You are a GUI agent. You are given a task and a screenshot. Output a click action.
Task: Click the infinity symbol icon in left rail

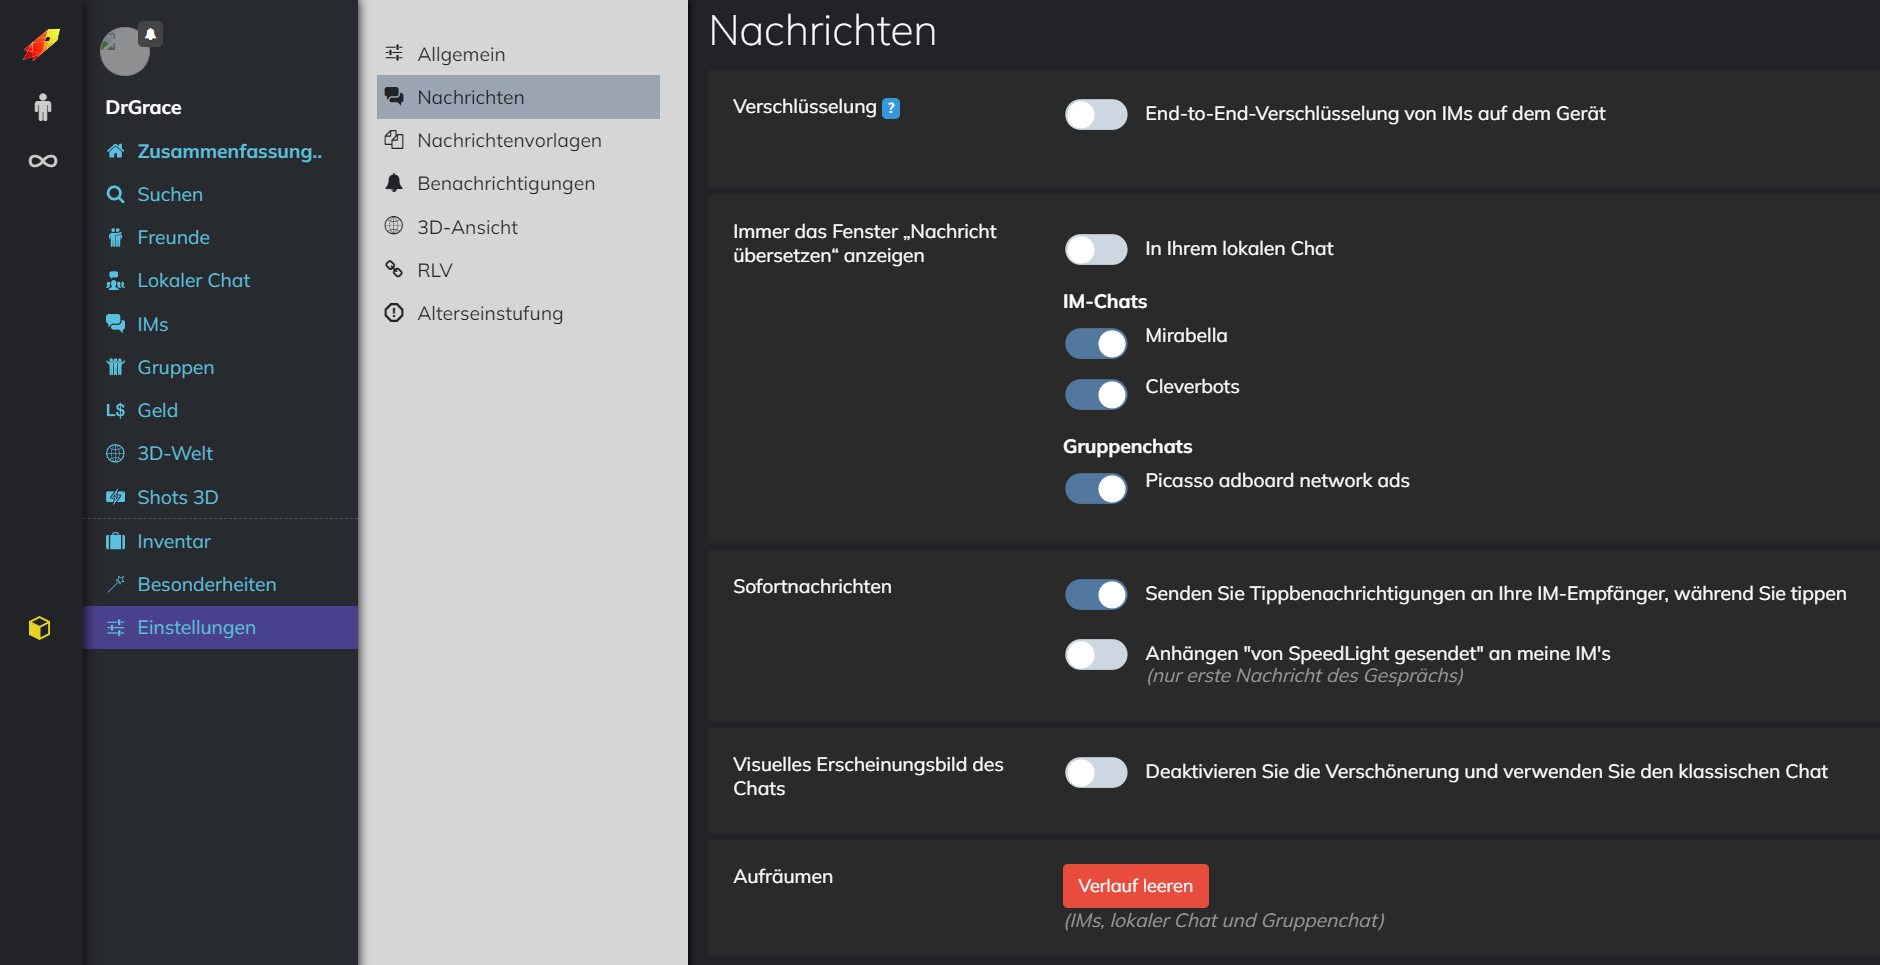click(x=42, y=161)
